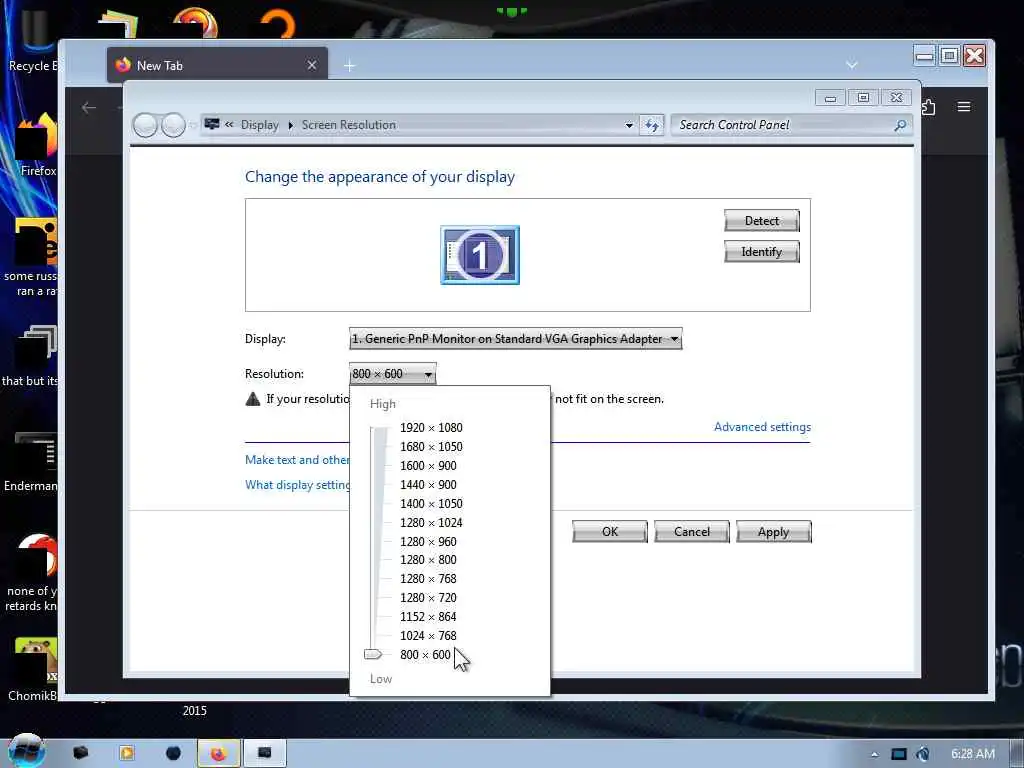Open 'that but its' desktop icon
This screenshot has height=768, width=1024.
click(32, 356)
